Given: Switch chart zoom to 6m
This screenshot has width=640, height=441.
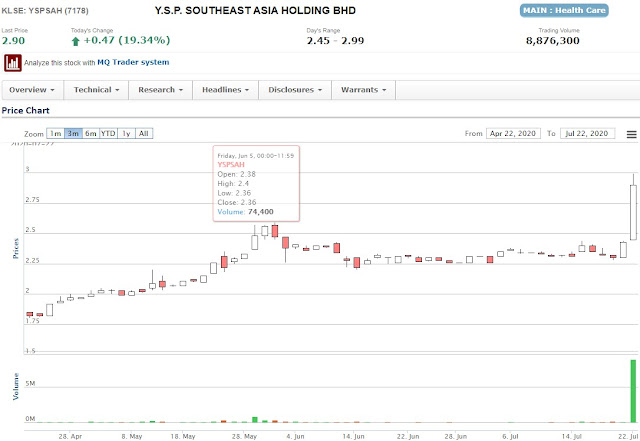Looking at the screenshot, I should (x=91, y=134).
